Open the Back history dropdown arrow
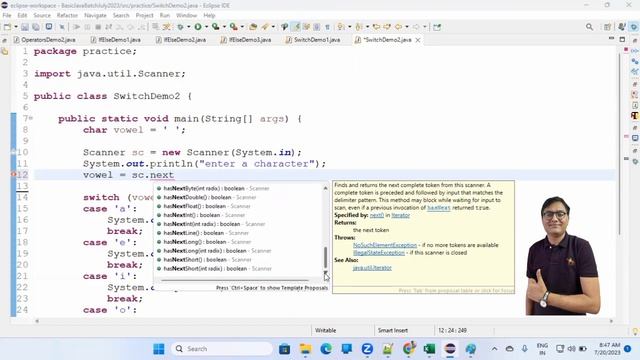 (x=407, y=27)
